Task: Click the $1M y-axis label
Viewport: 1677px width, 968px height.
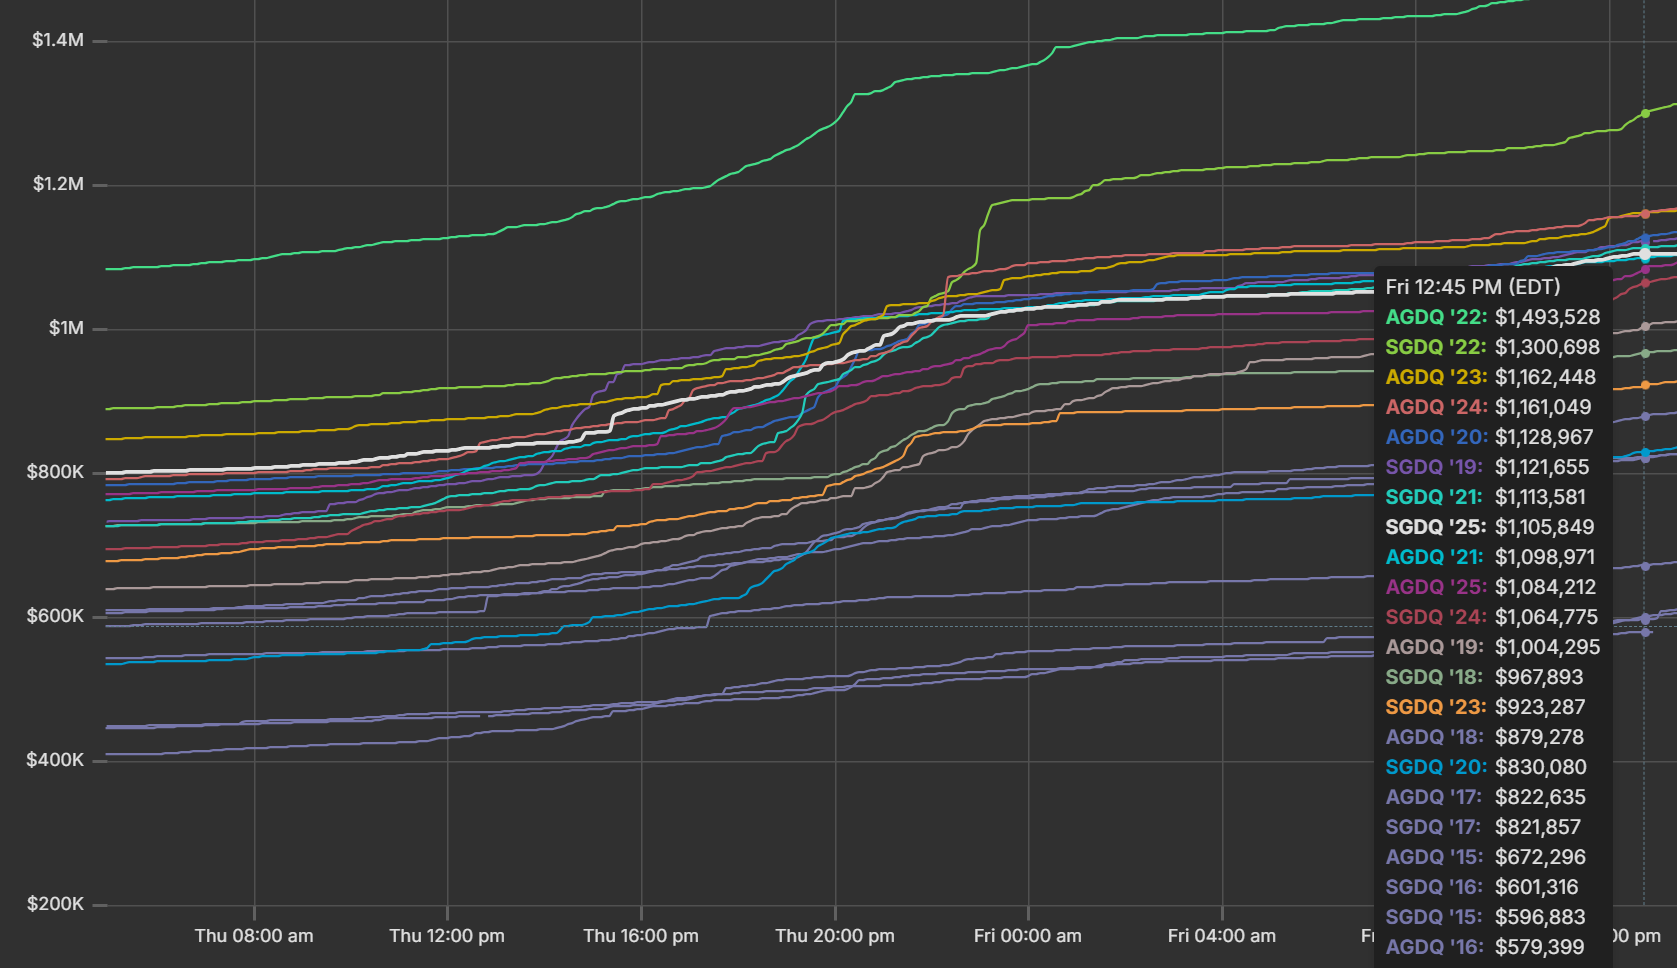Action: (66, 328)
